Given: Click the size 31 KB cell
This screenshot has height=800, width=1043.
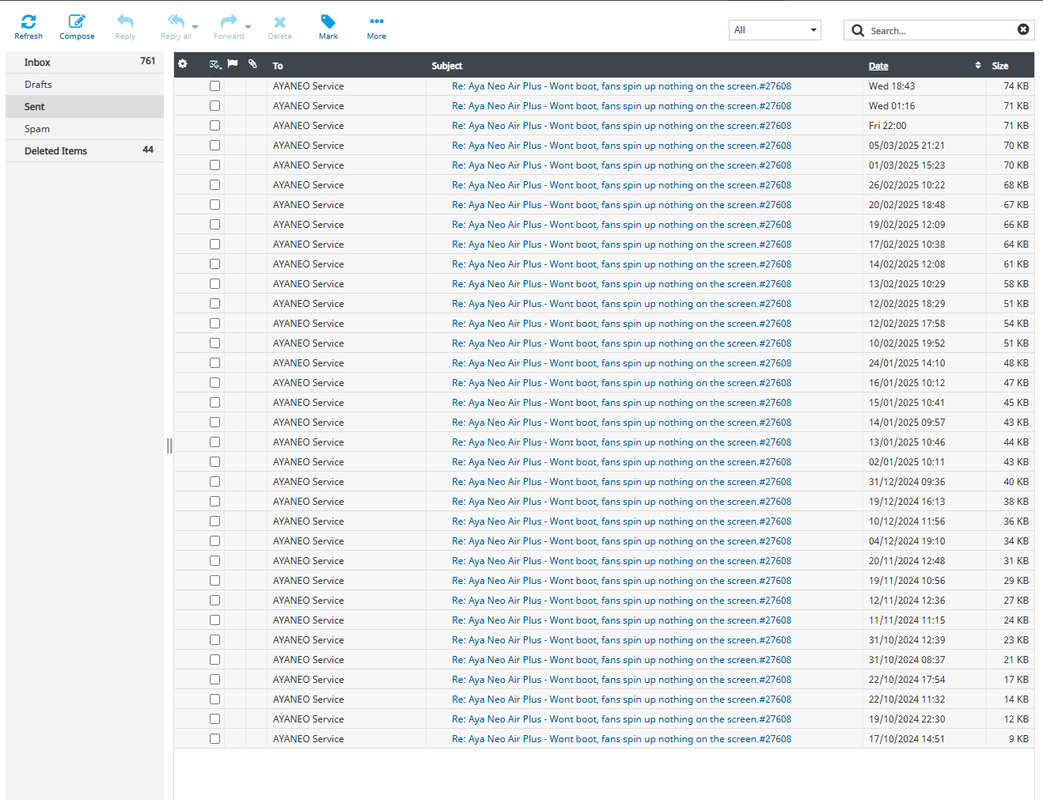Looking at the screenshot, I should (x=1016, y=561).
